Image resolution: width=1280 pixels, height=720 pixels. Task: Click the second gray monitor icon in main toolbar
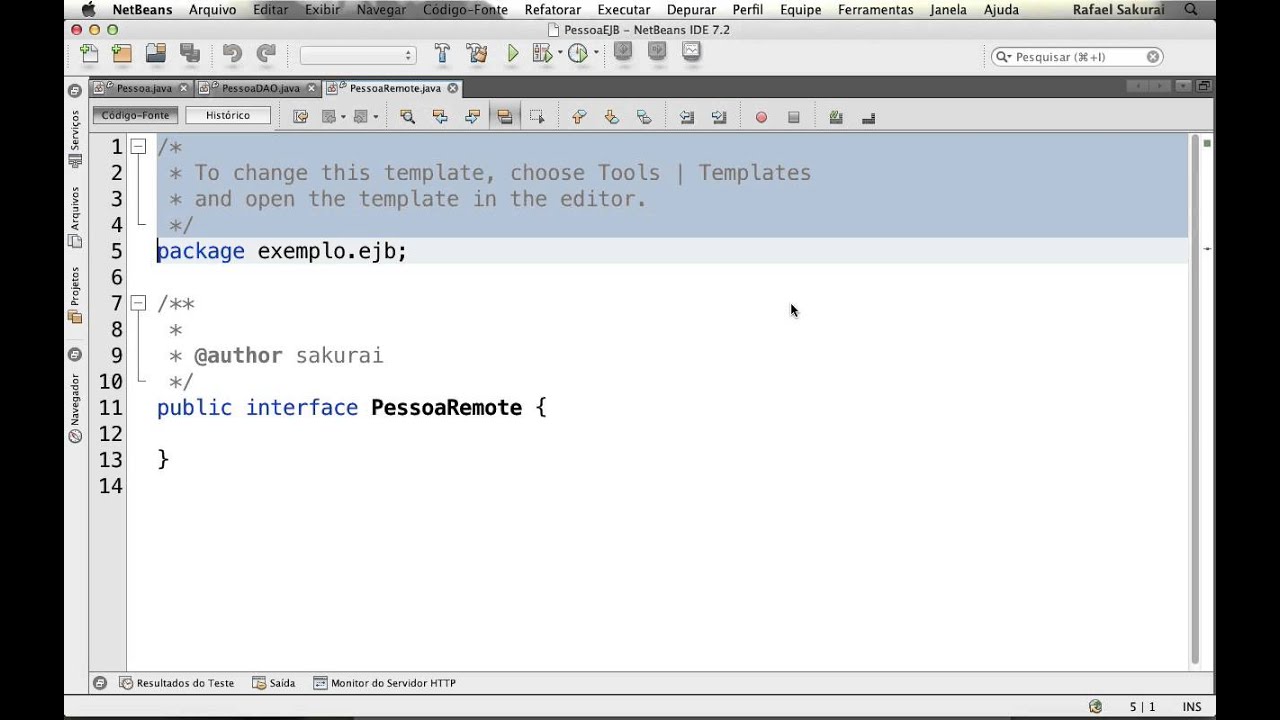(x=657, y=52)
